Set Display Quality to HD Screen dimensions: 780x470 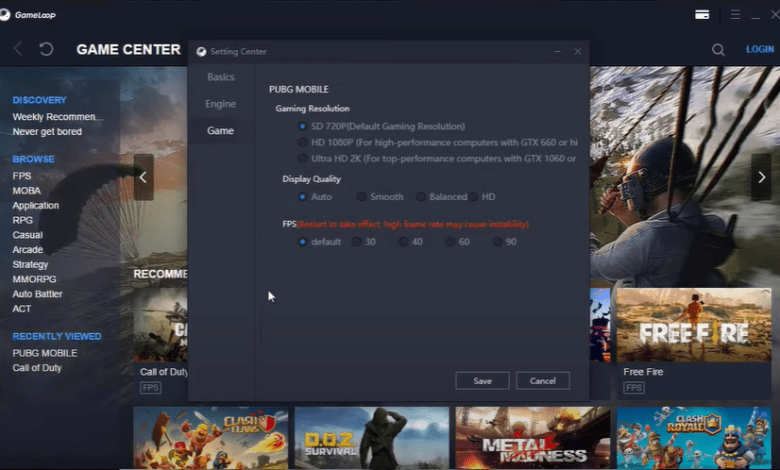pos(473,197)
